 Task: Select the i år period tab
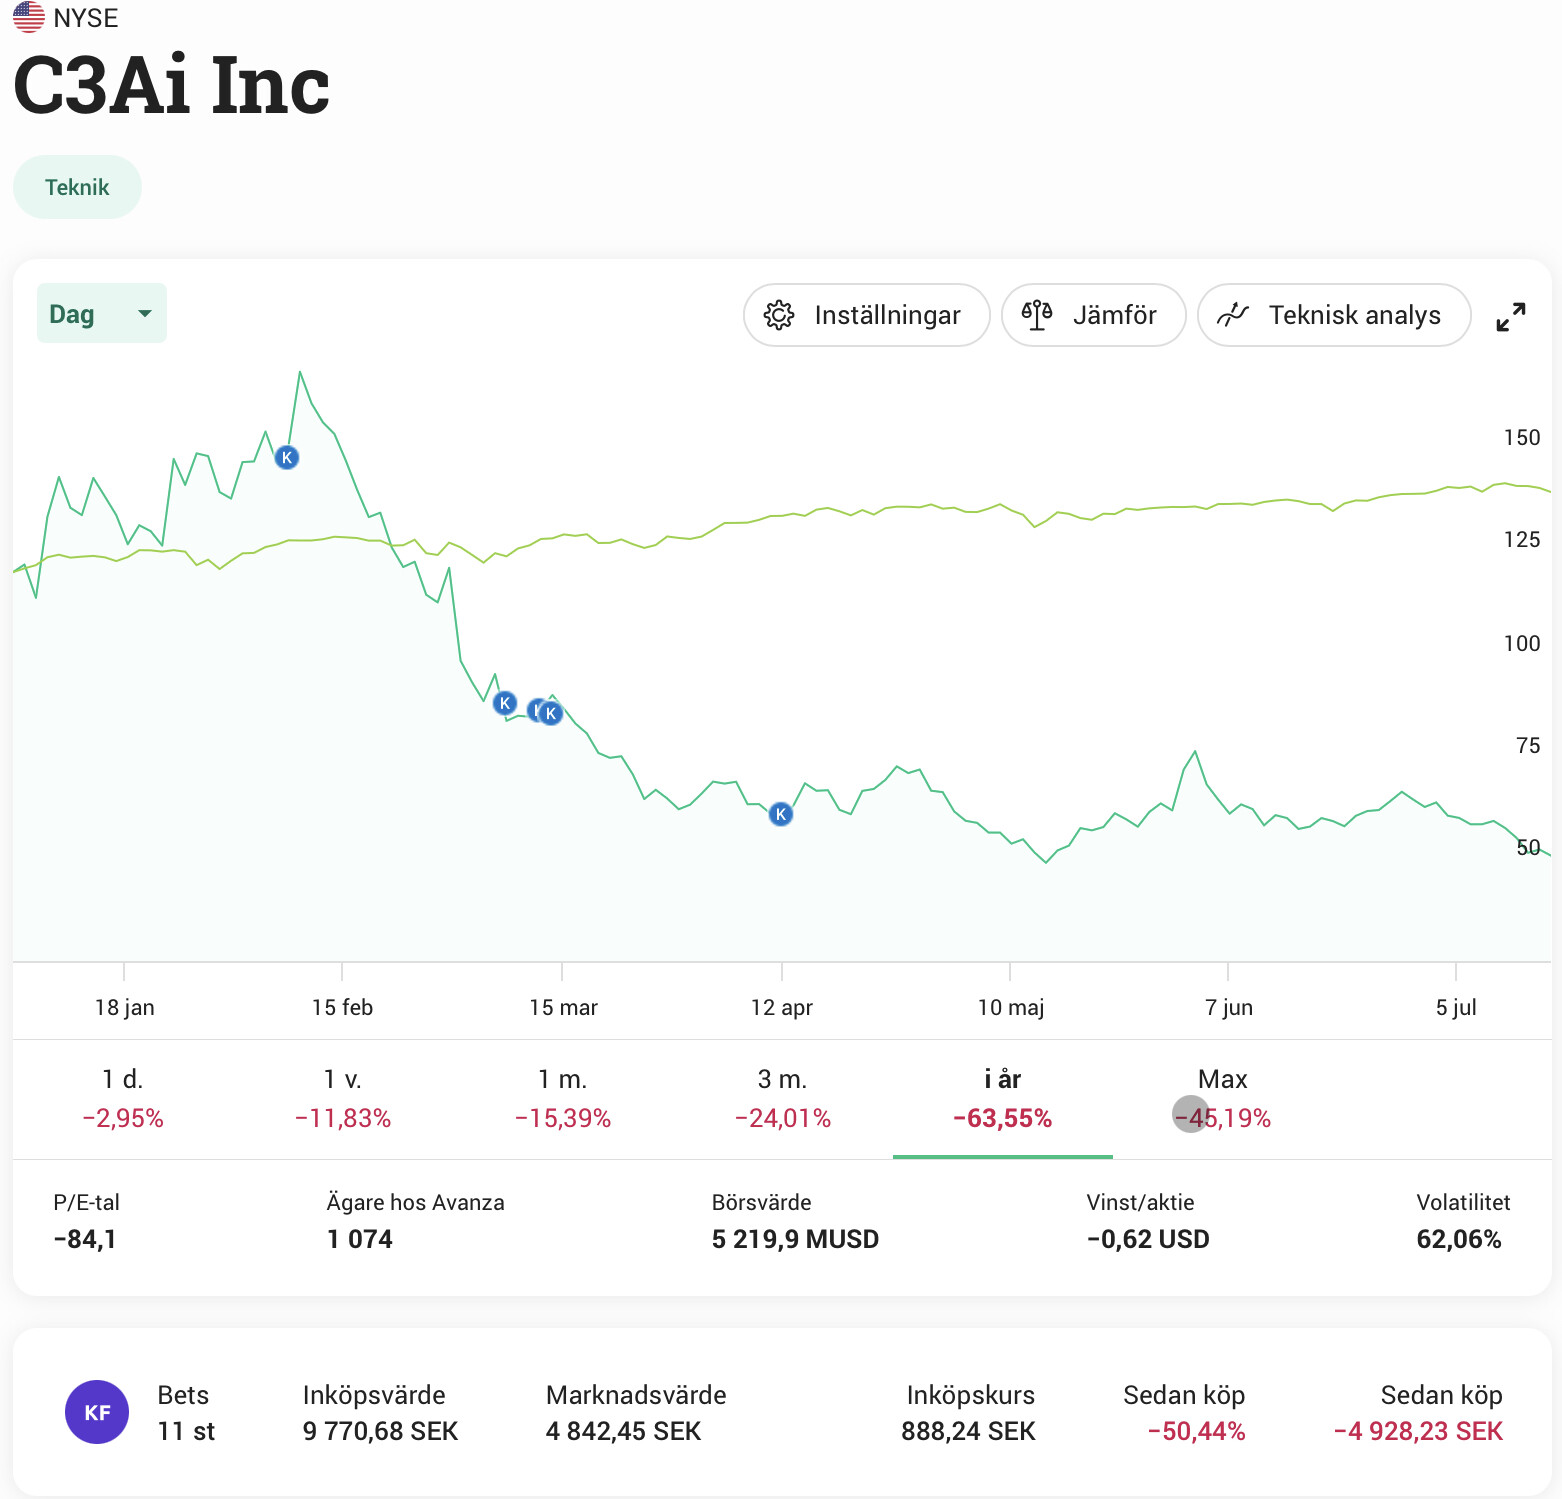tap(1003, 1098)
